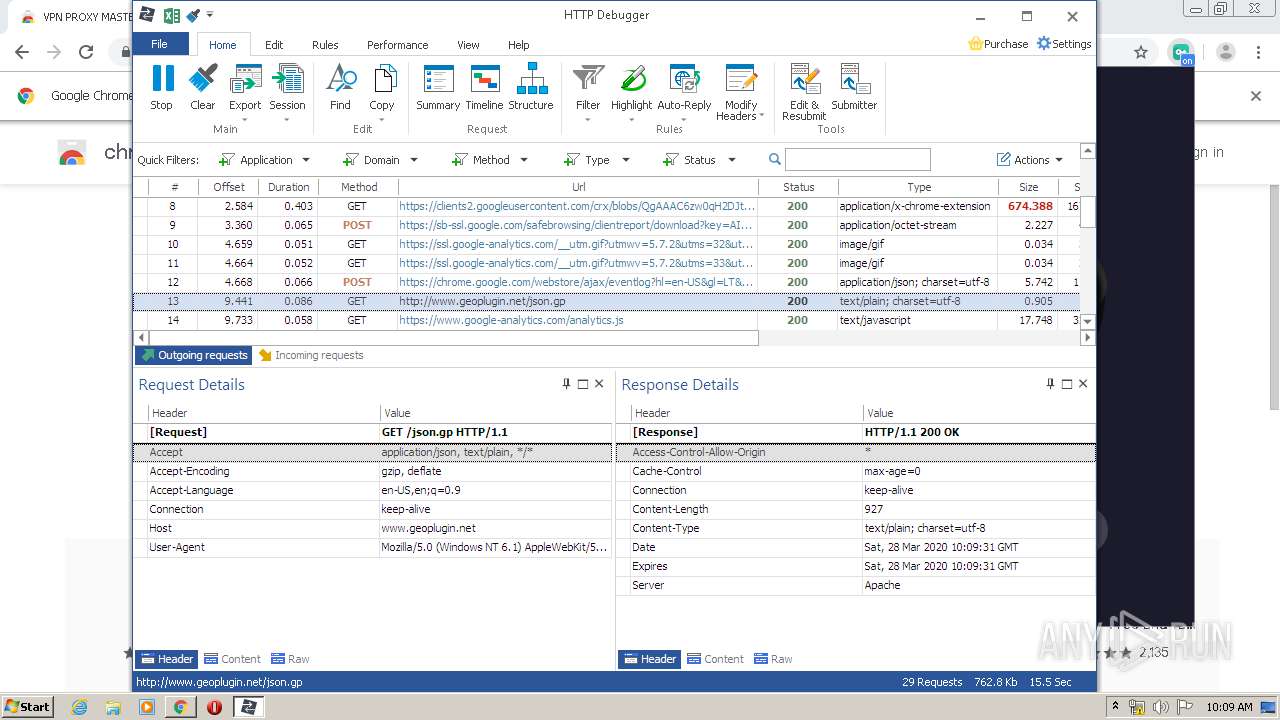Select the Content-Length response header row
This screenshot has width=1280, height=720.
tap(856, 509)
